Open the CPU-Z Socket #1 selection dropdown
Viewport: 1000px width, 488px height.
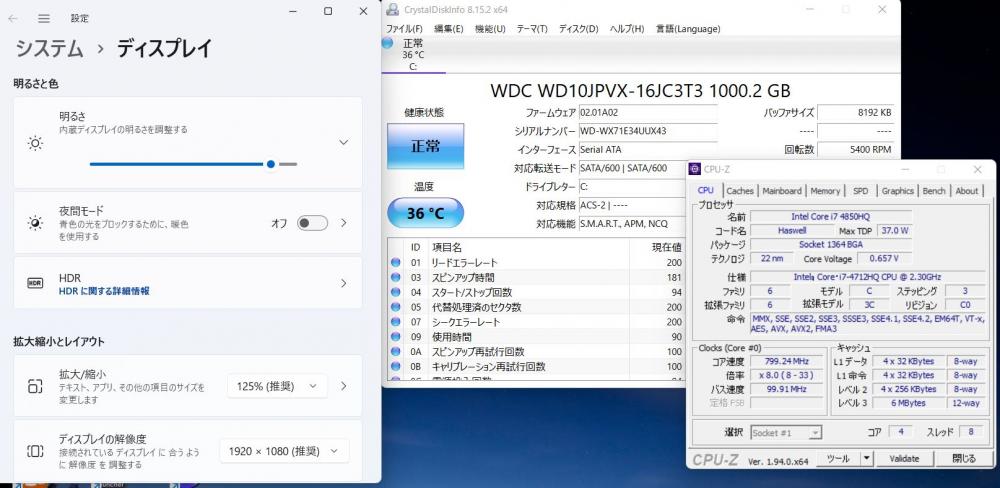(786, 433)
